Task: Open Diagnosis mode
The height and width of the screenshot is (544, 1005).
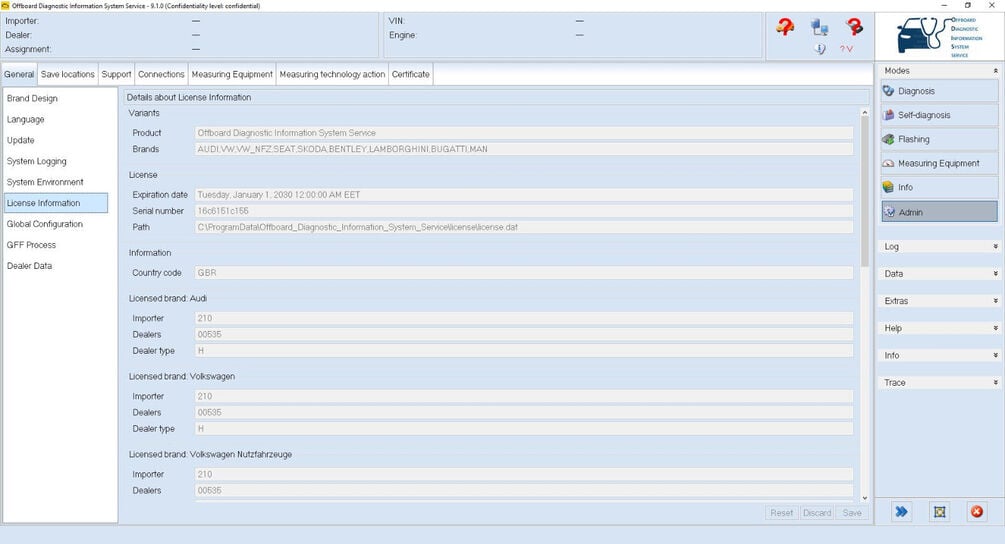Action: click(940, 91)
